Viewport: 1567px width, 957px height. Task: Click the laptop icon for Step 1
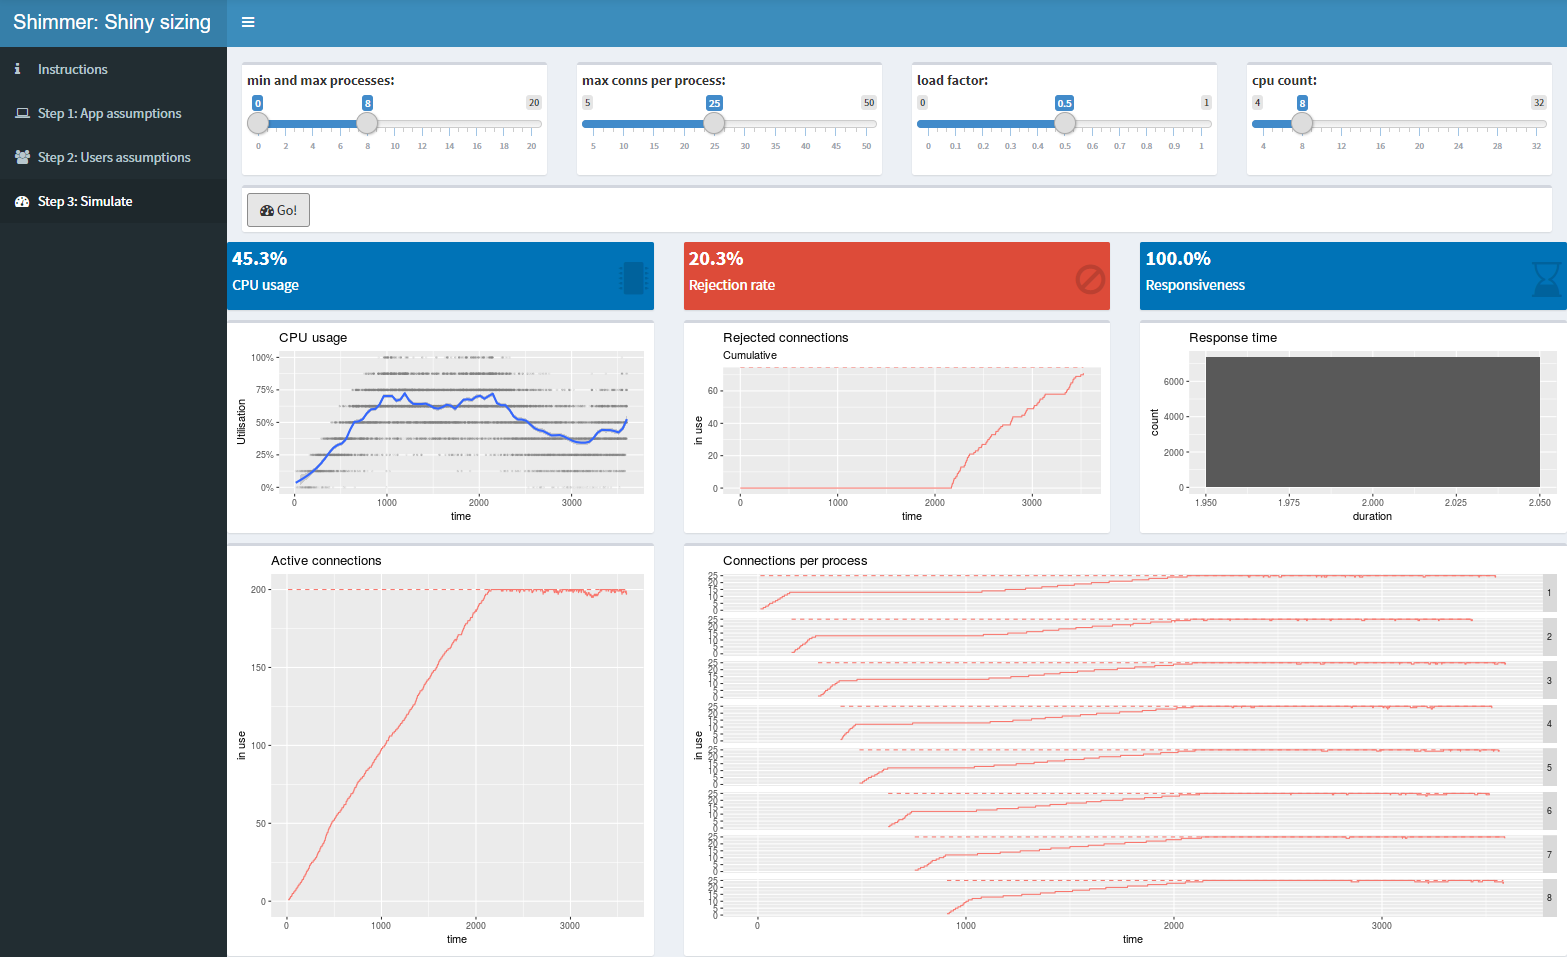[22, 113]
